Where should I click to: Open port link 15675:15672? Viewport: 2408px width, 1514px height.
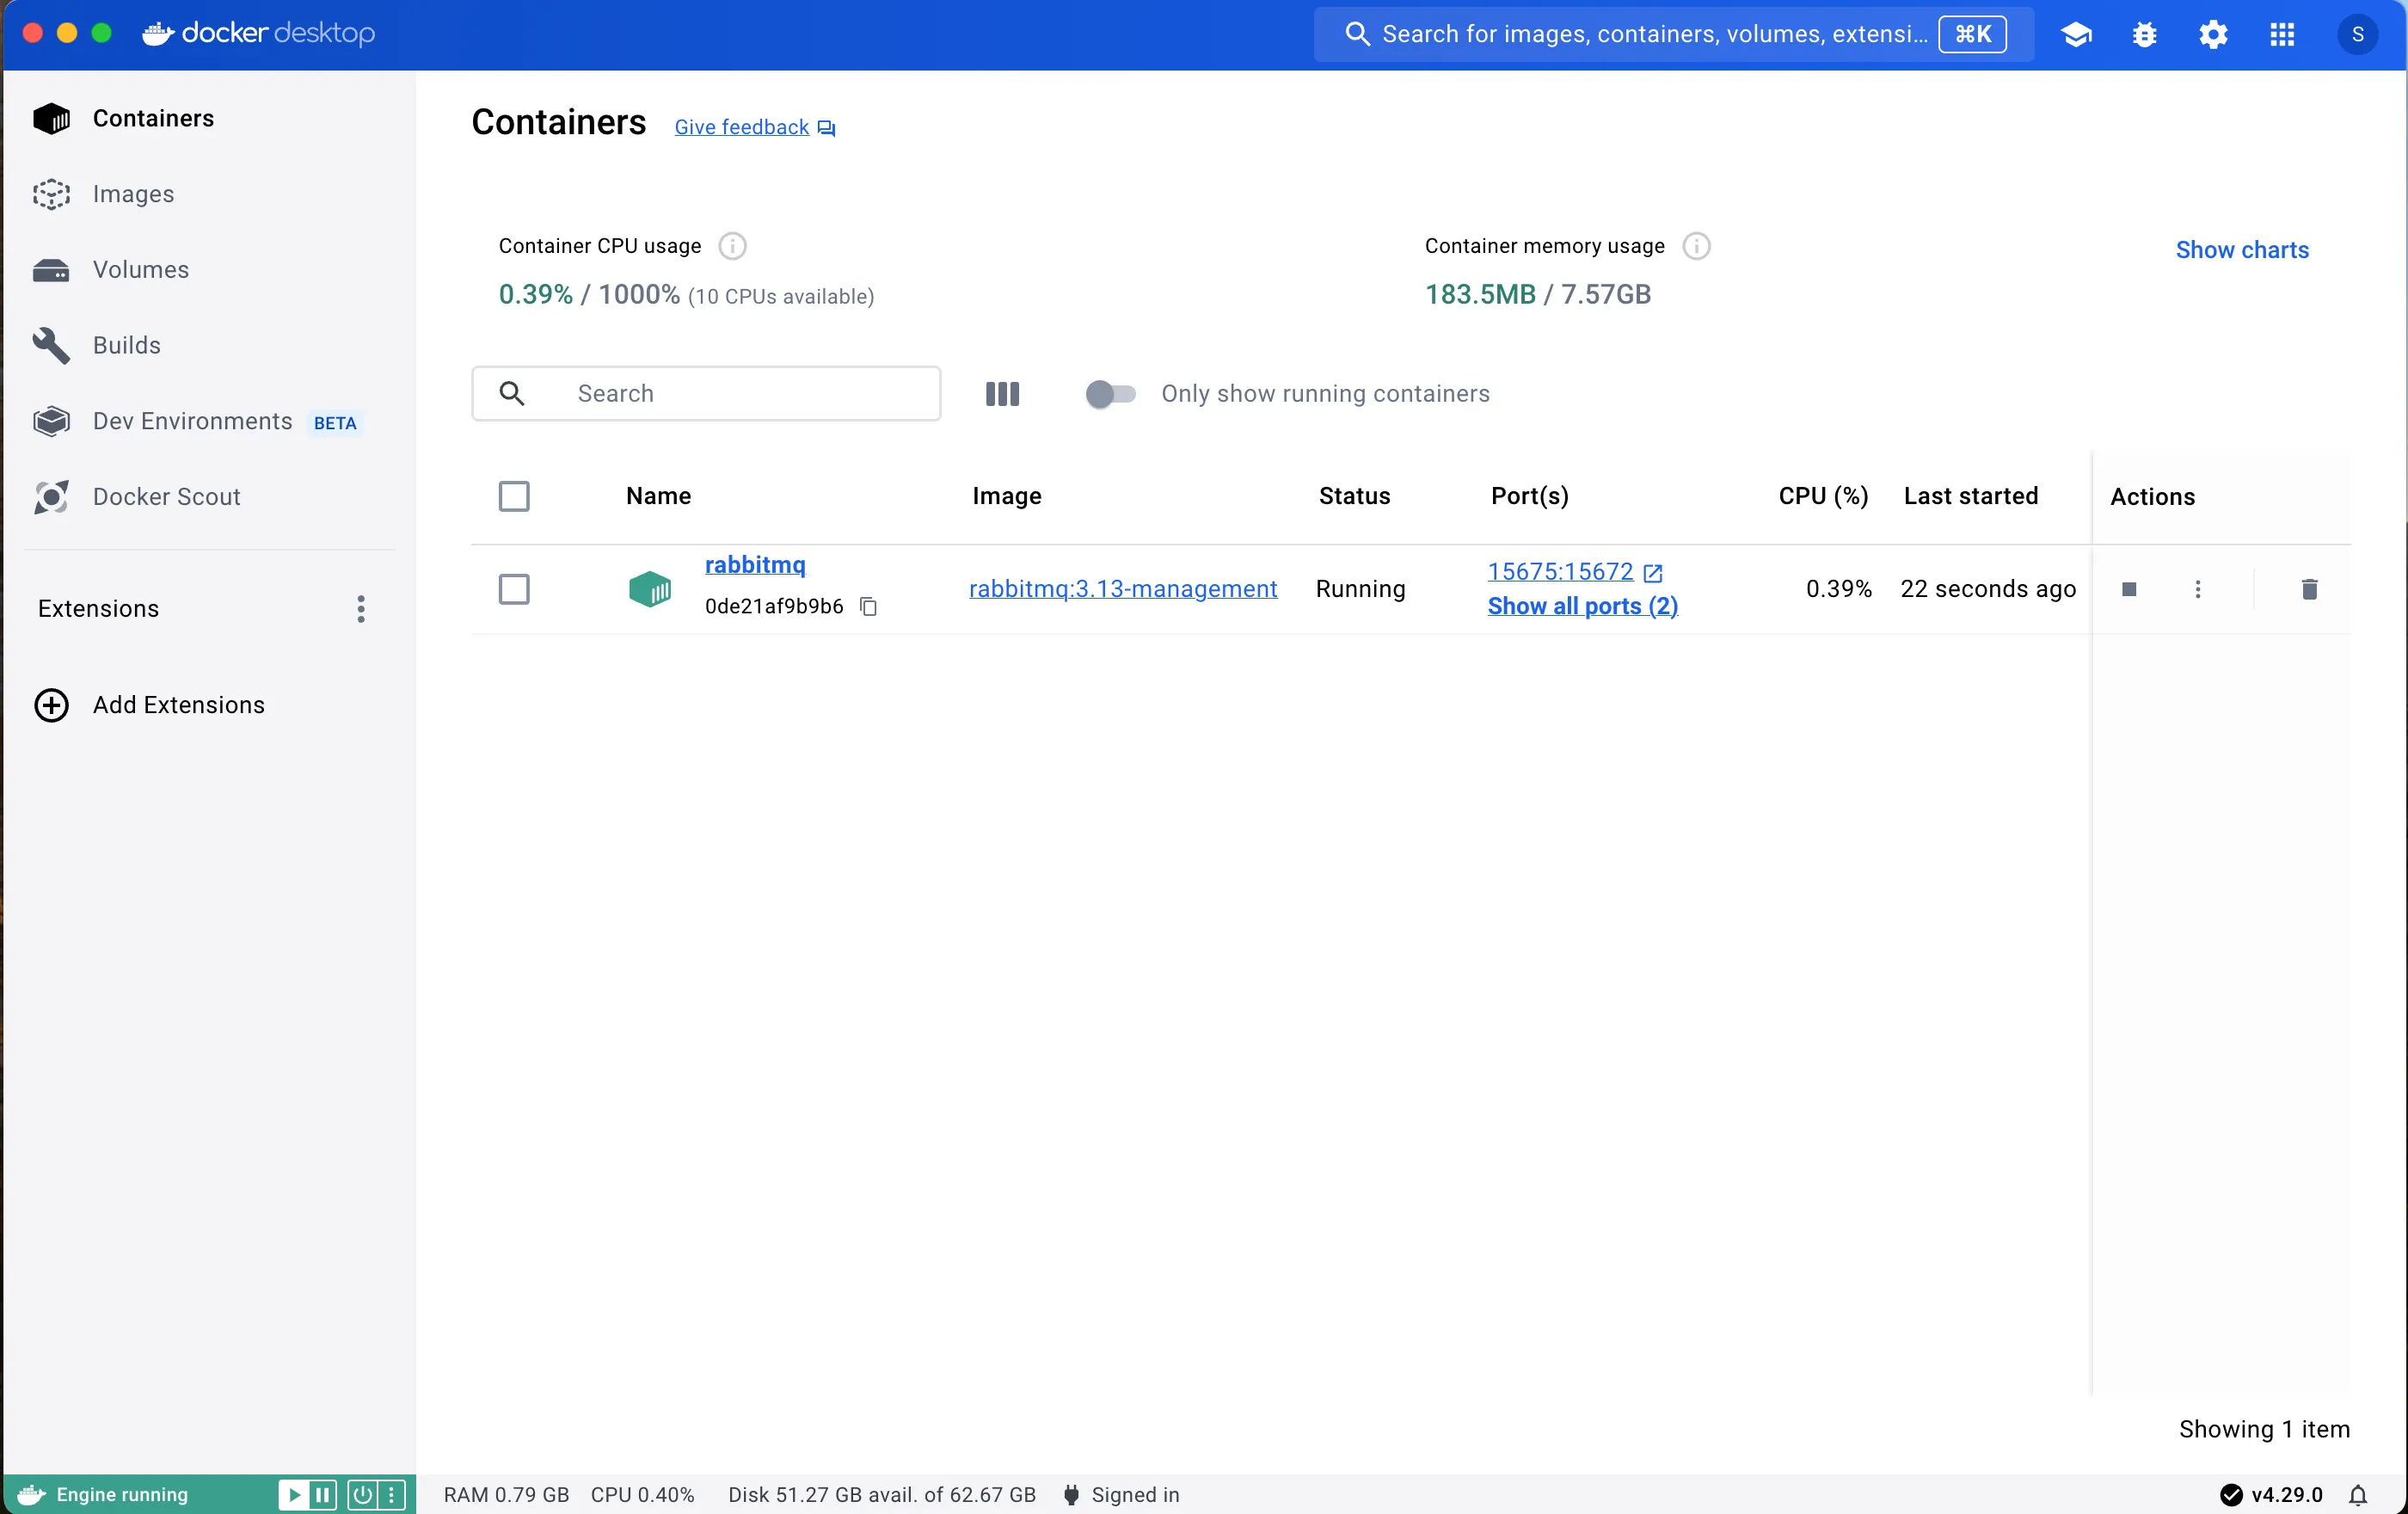point(1559,572)
